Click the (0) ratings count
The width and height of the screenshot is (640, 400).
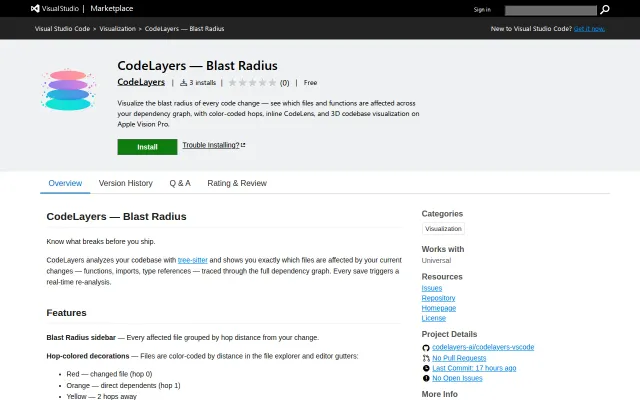(284, 83)
